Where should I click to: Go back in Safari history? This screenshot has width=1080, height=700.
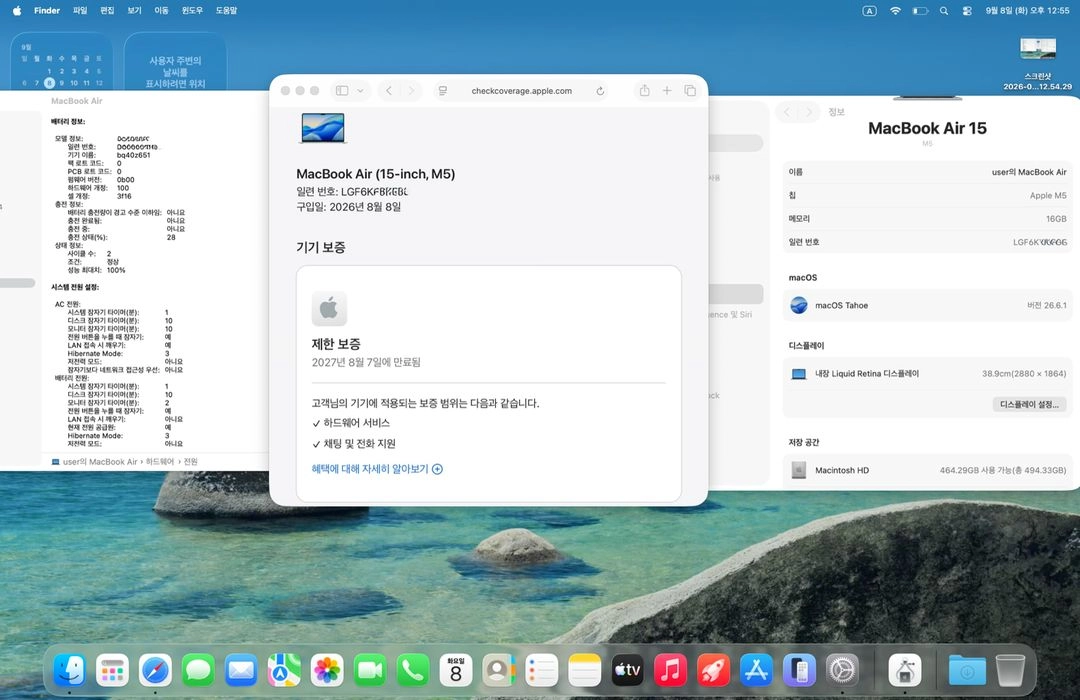coord(389,90)
